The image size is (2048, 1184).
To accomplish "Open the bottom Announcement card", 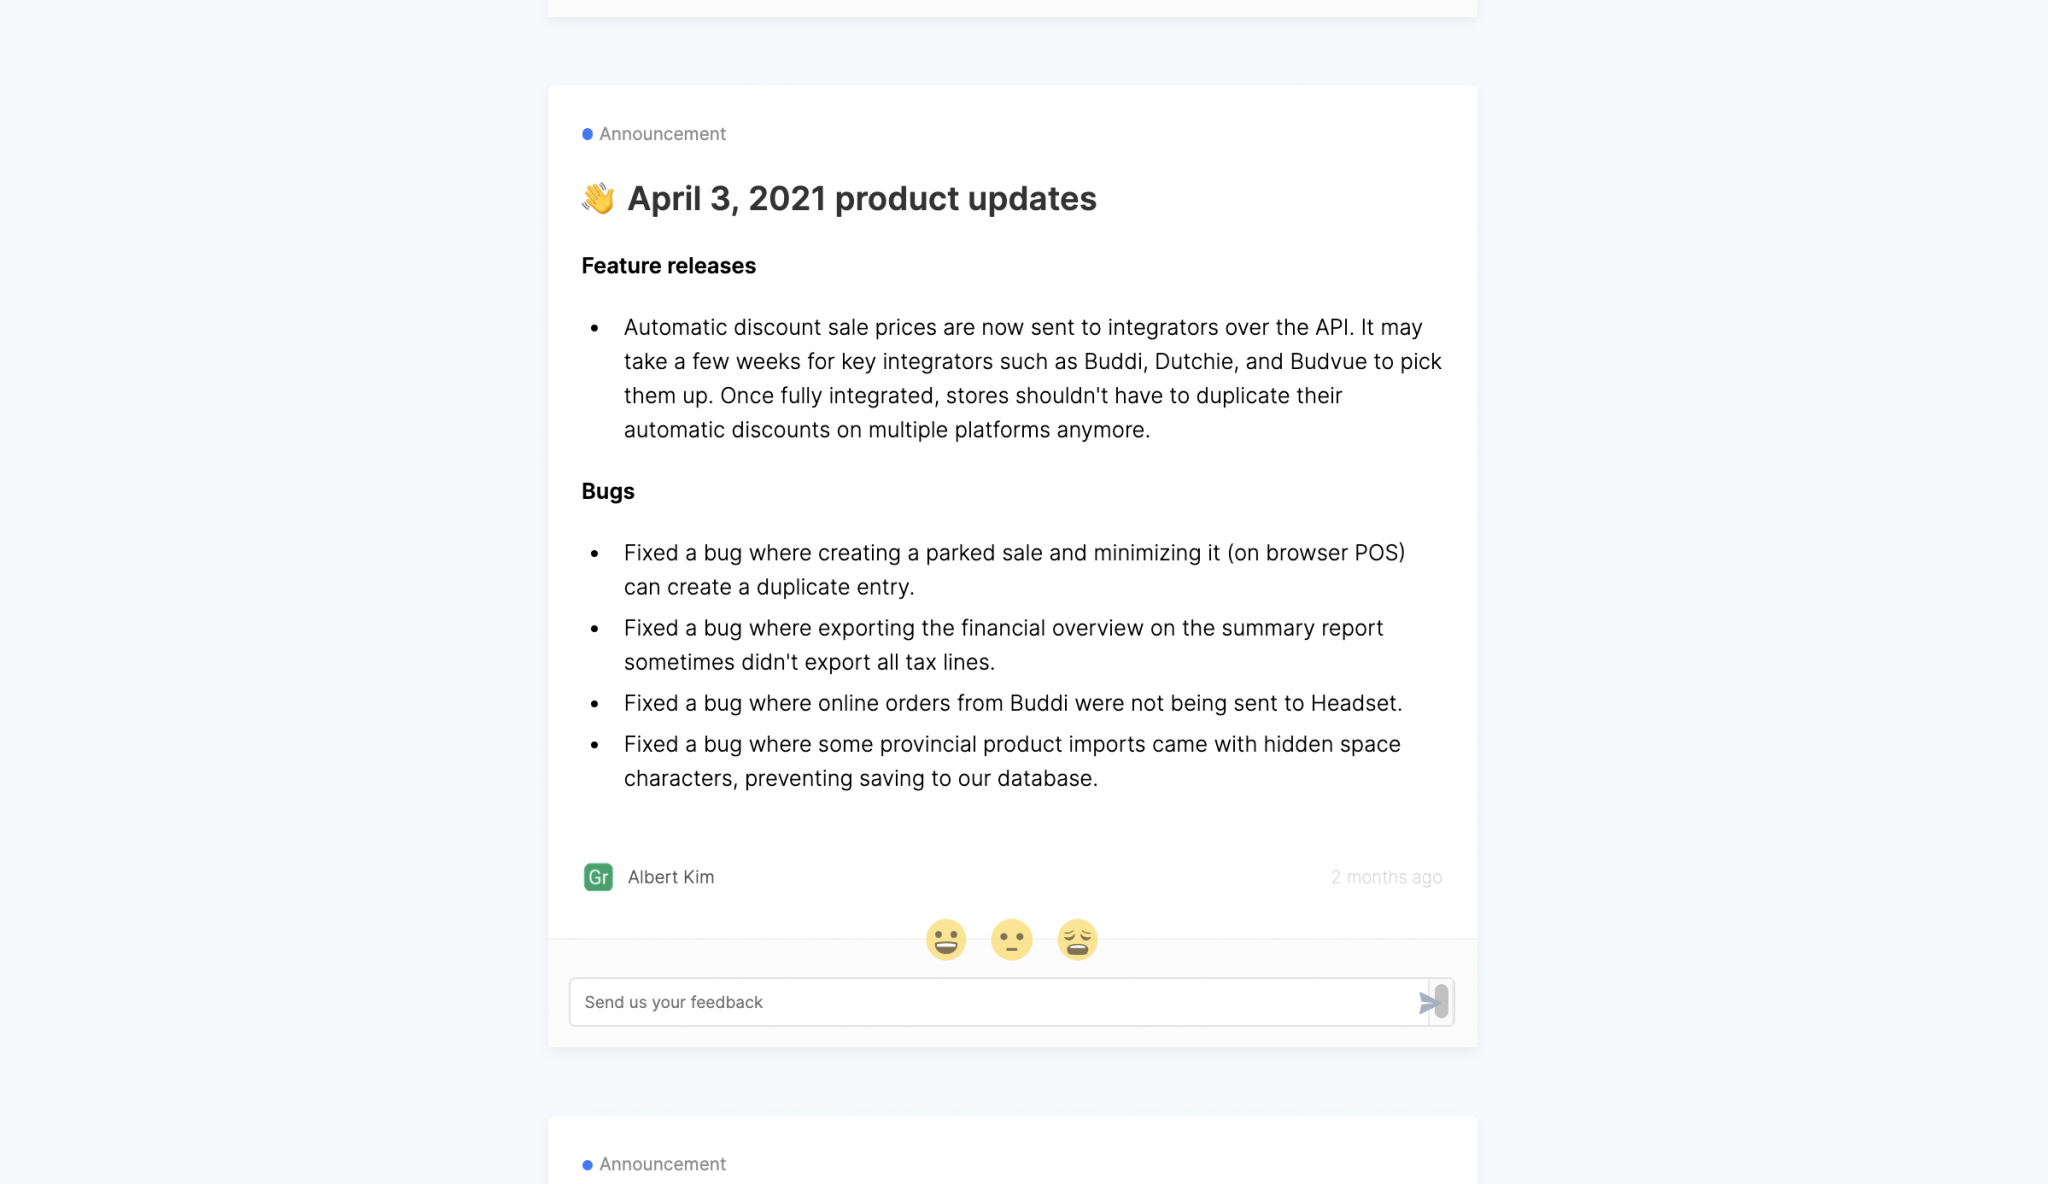I will [661, 1164].
